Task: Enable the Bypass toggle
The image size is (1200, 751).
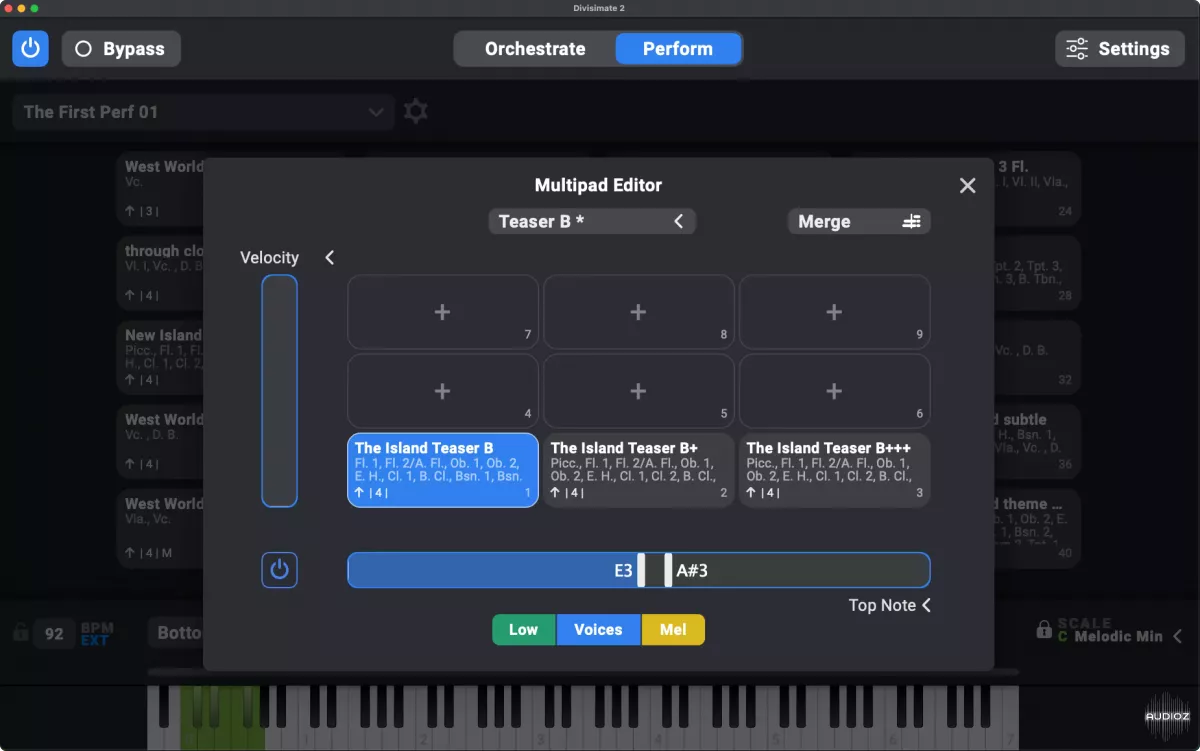Action: [121, 48]
